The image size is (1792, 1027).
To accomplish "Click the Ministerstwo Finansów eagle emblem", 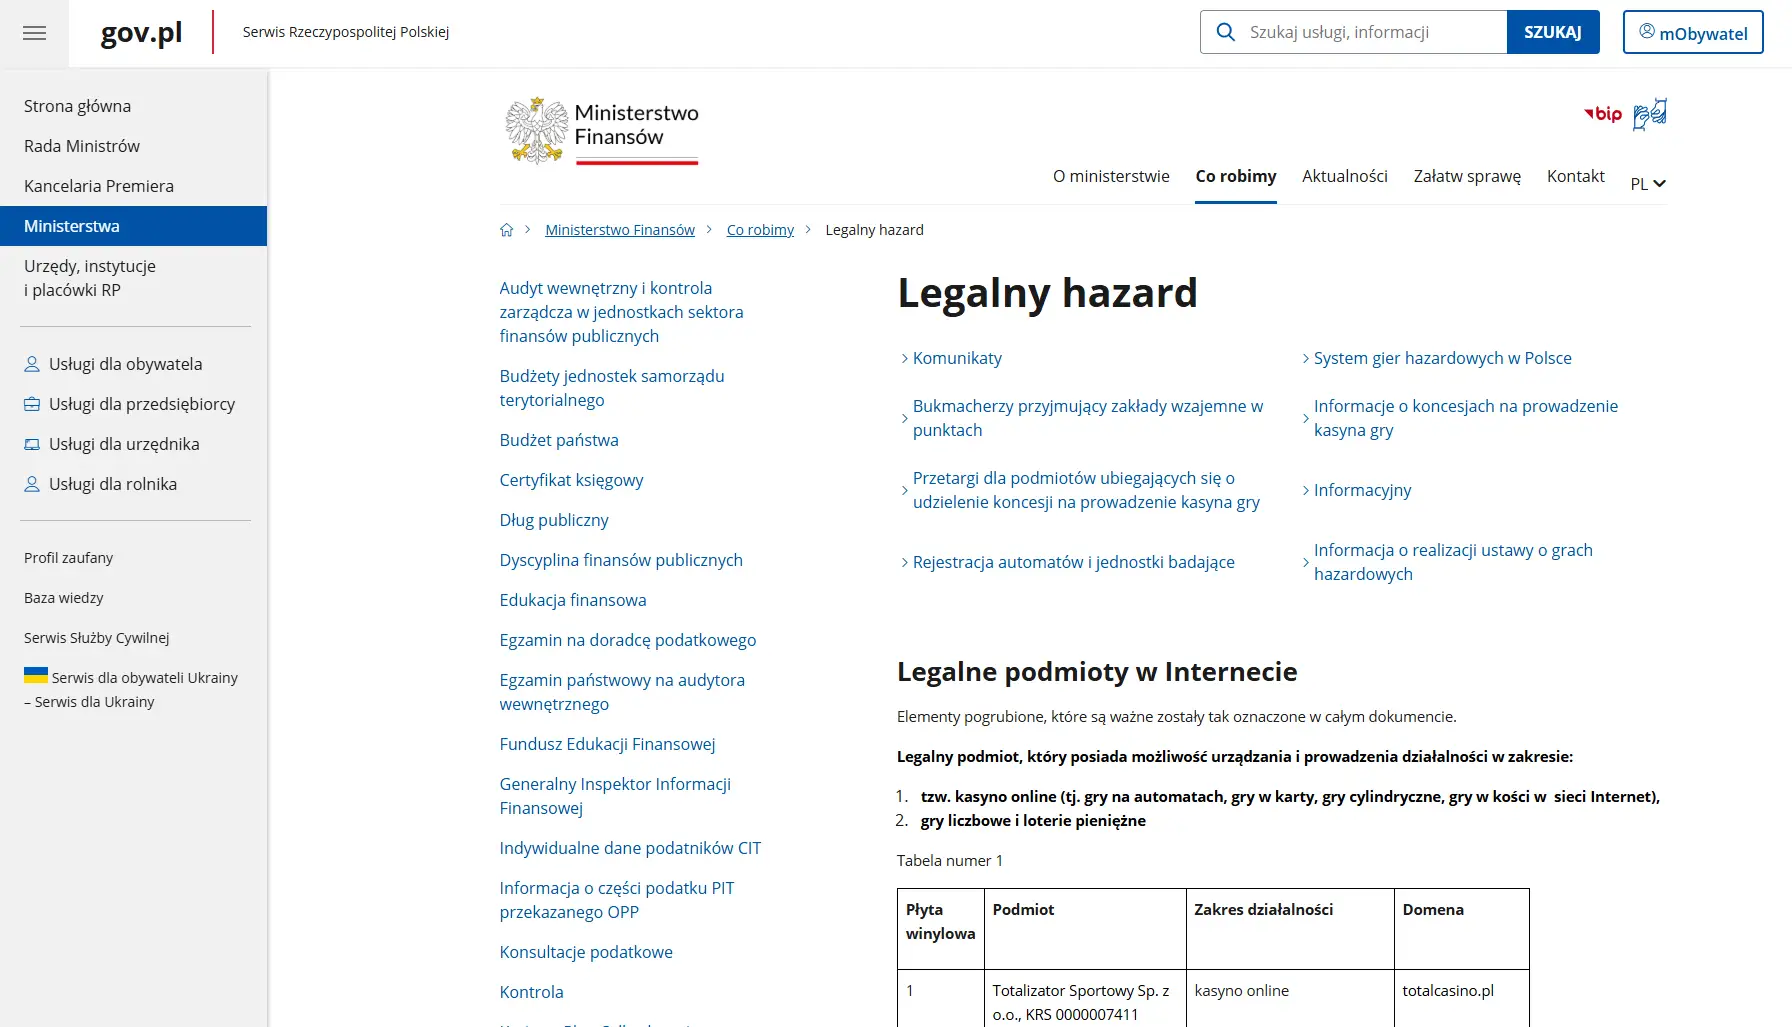I will (537, 131).
